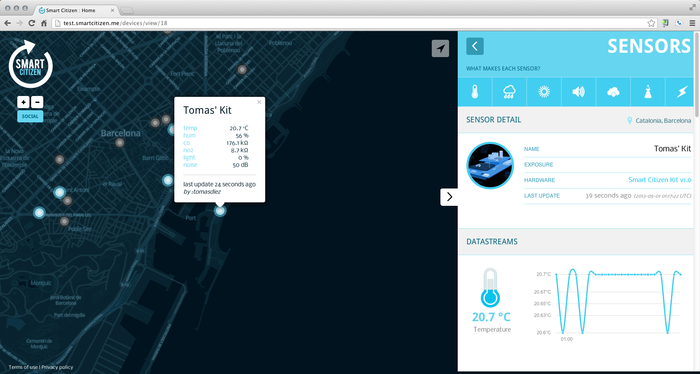The width and height of the screenshot is (700, 374).
Task: Toggle the SOCIAL map layer button
Action: point(30,116)
